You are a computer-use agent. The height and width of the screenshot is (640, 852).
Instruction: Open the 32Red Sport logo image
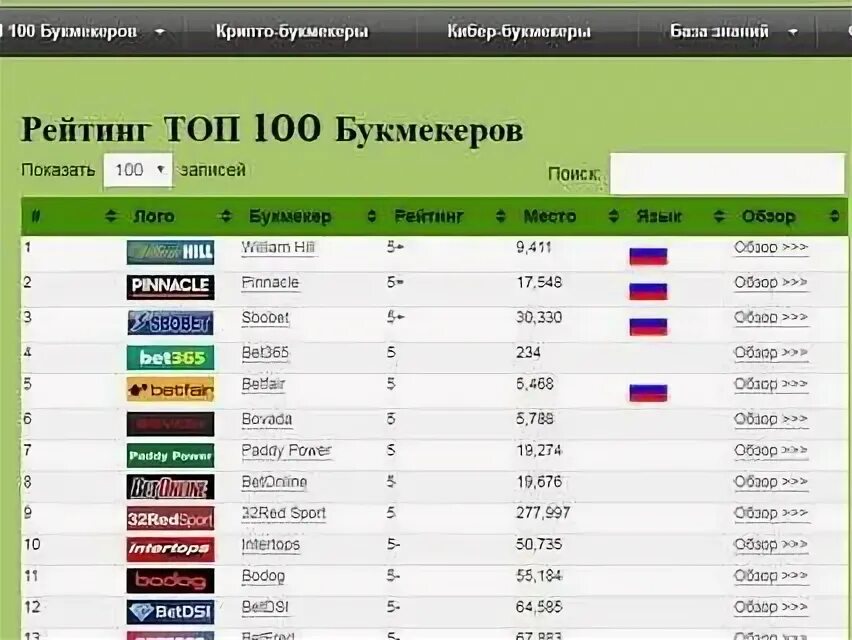pyautogui.click(x=170, y=518)
